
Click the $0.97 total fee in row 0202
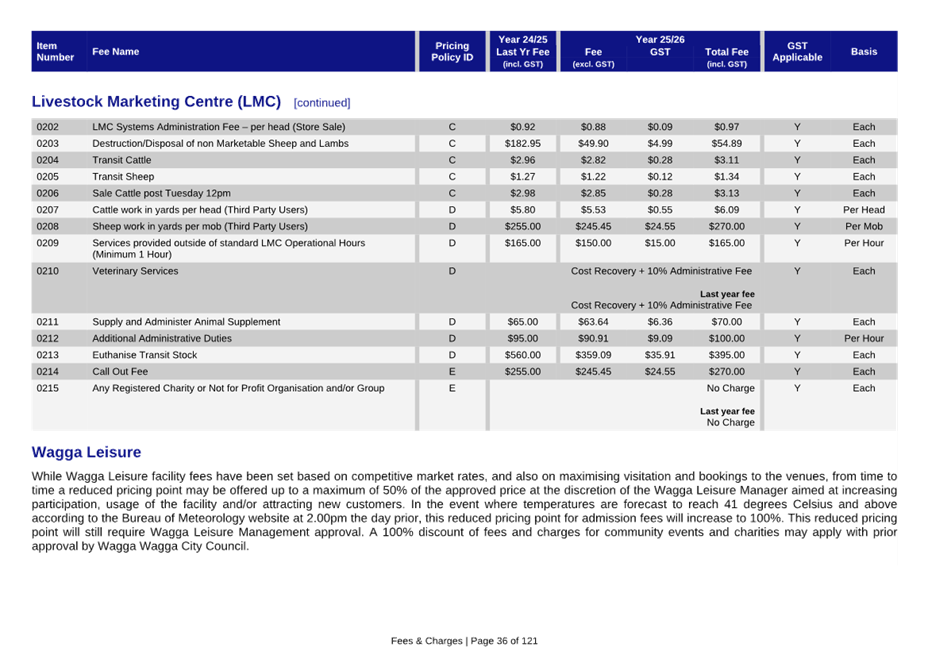pos(727,127)
